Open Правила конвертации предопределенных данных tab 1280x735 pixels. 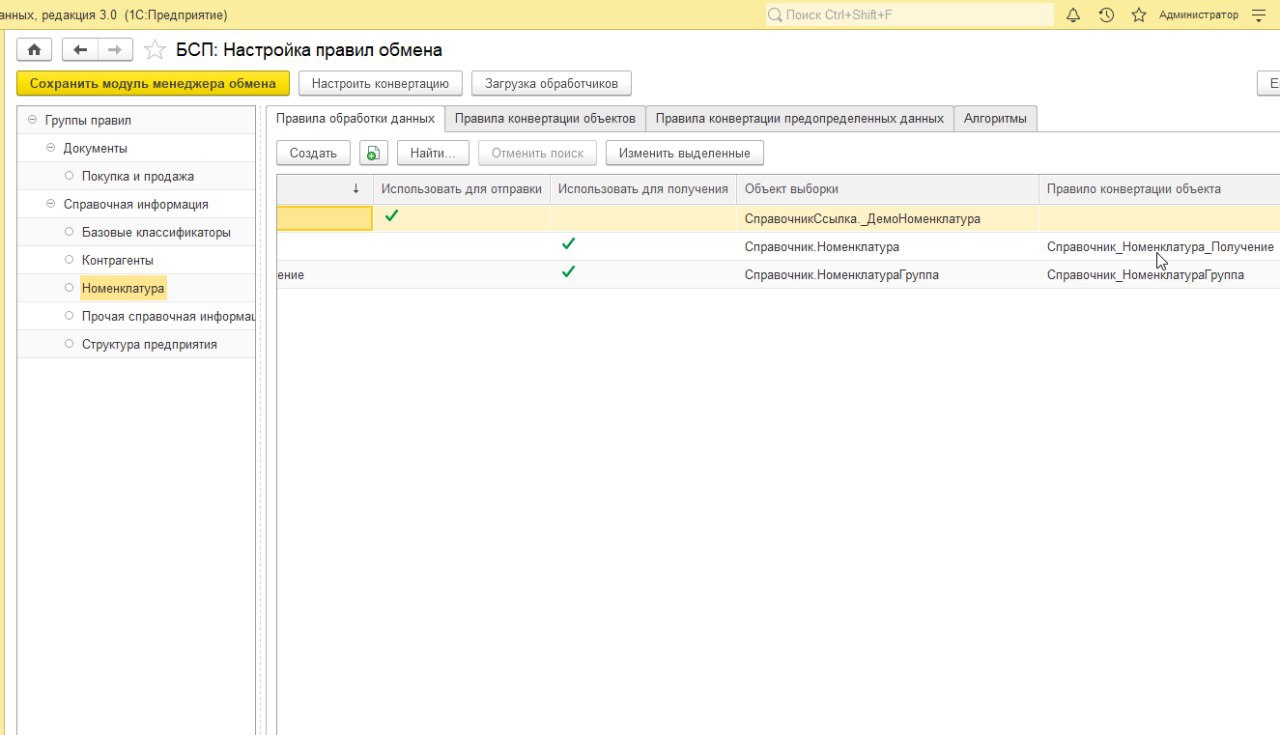[799, 118]
